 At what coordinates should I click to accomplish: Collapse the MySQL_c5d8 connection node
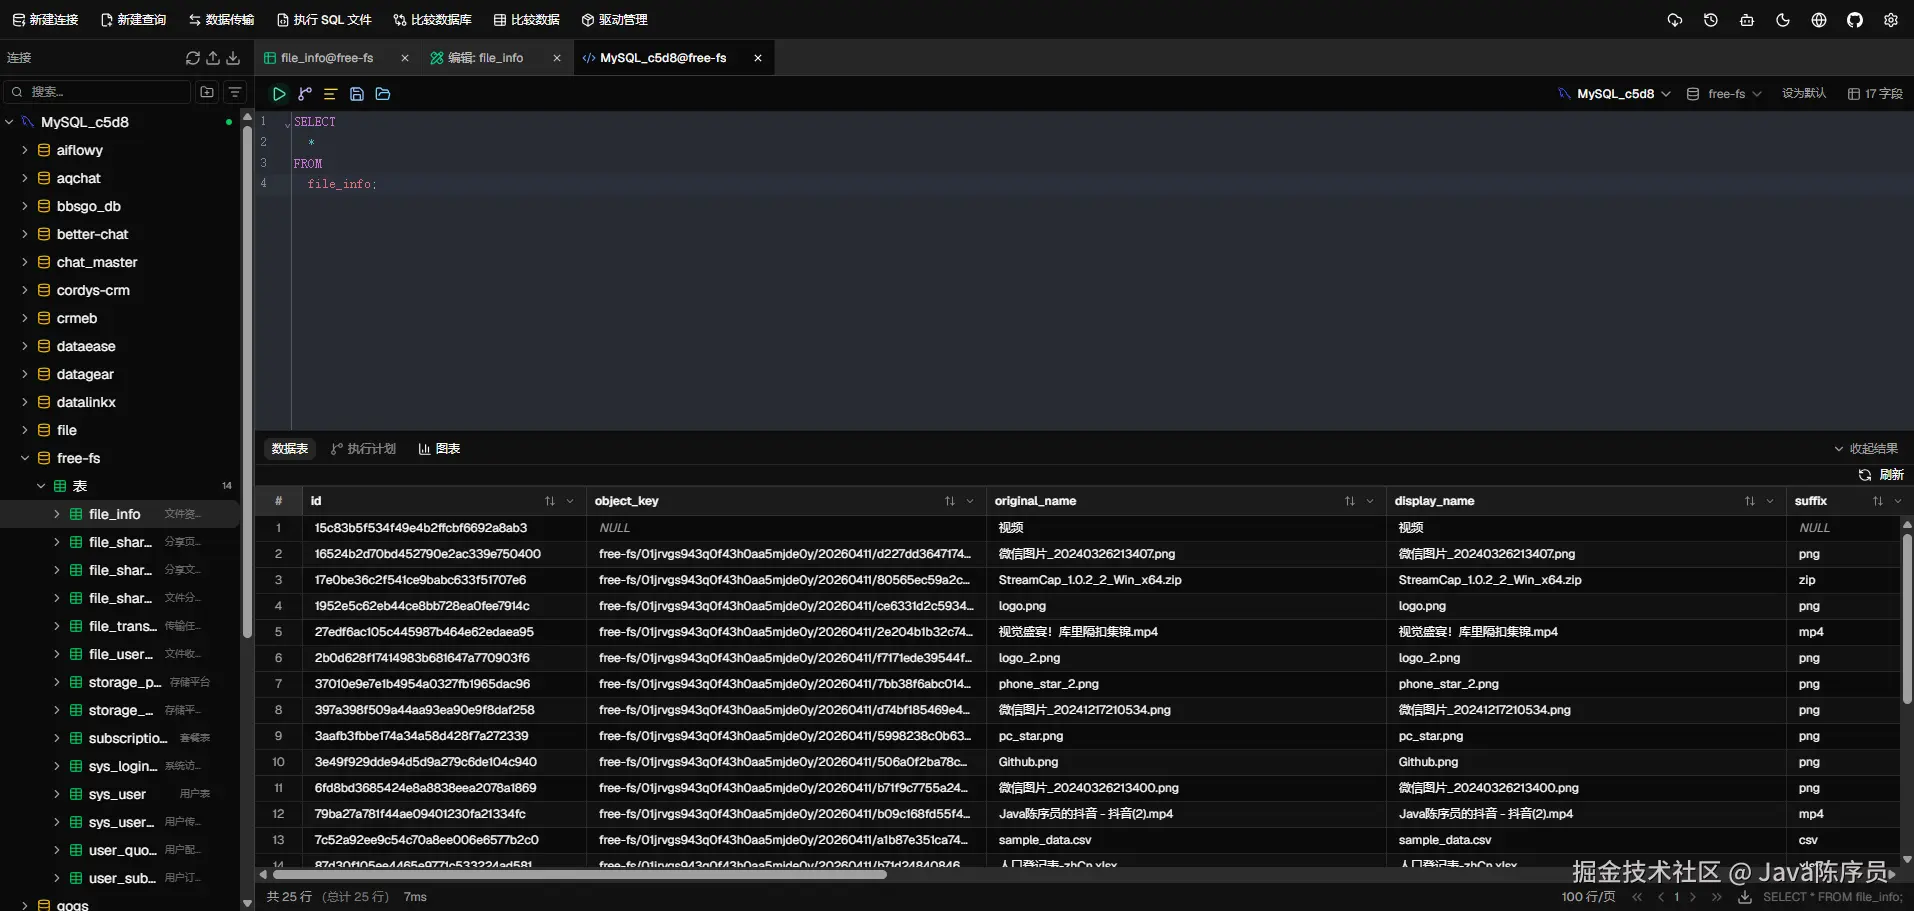(9, 122)
